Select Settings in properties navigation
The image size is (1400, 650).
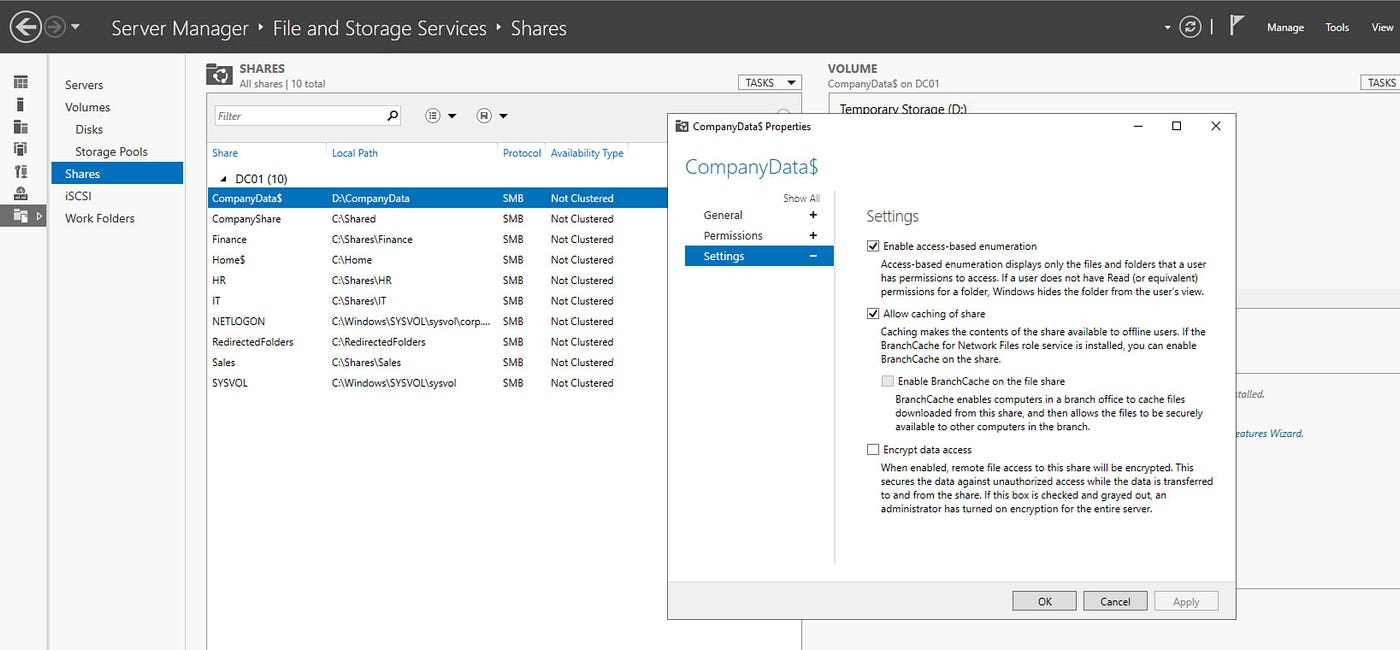point(759,256)
